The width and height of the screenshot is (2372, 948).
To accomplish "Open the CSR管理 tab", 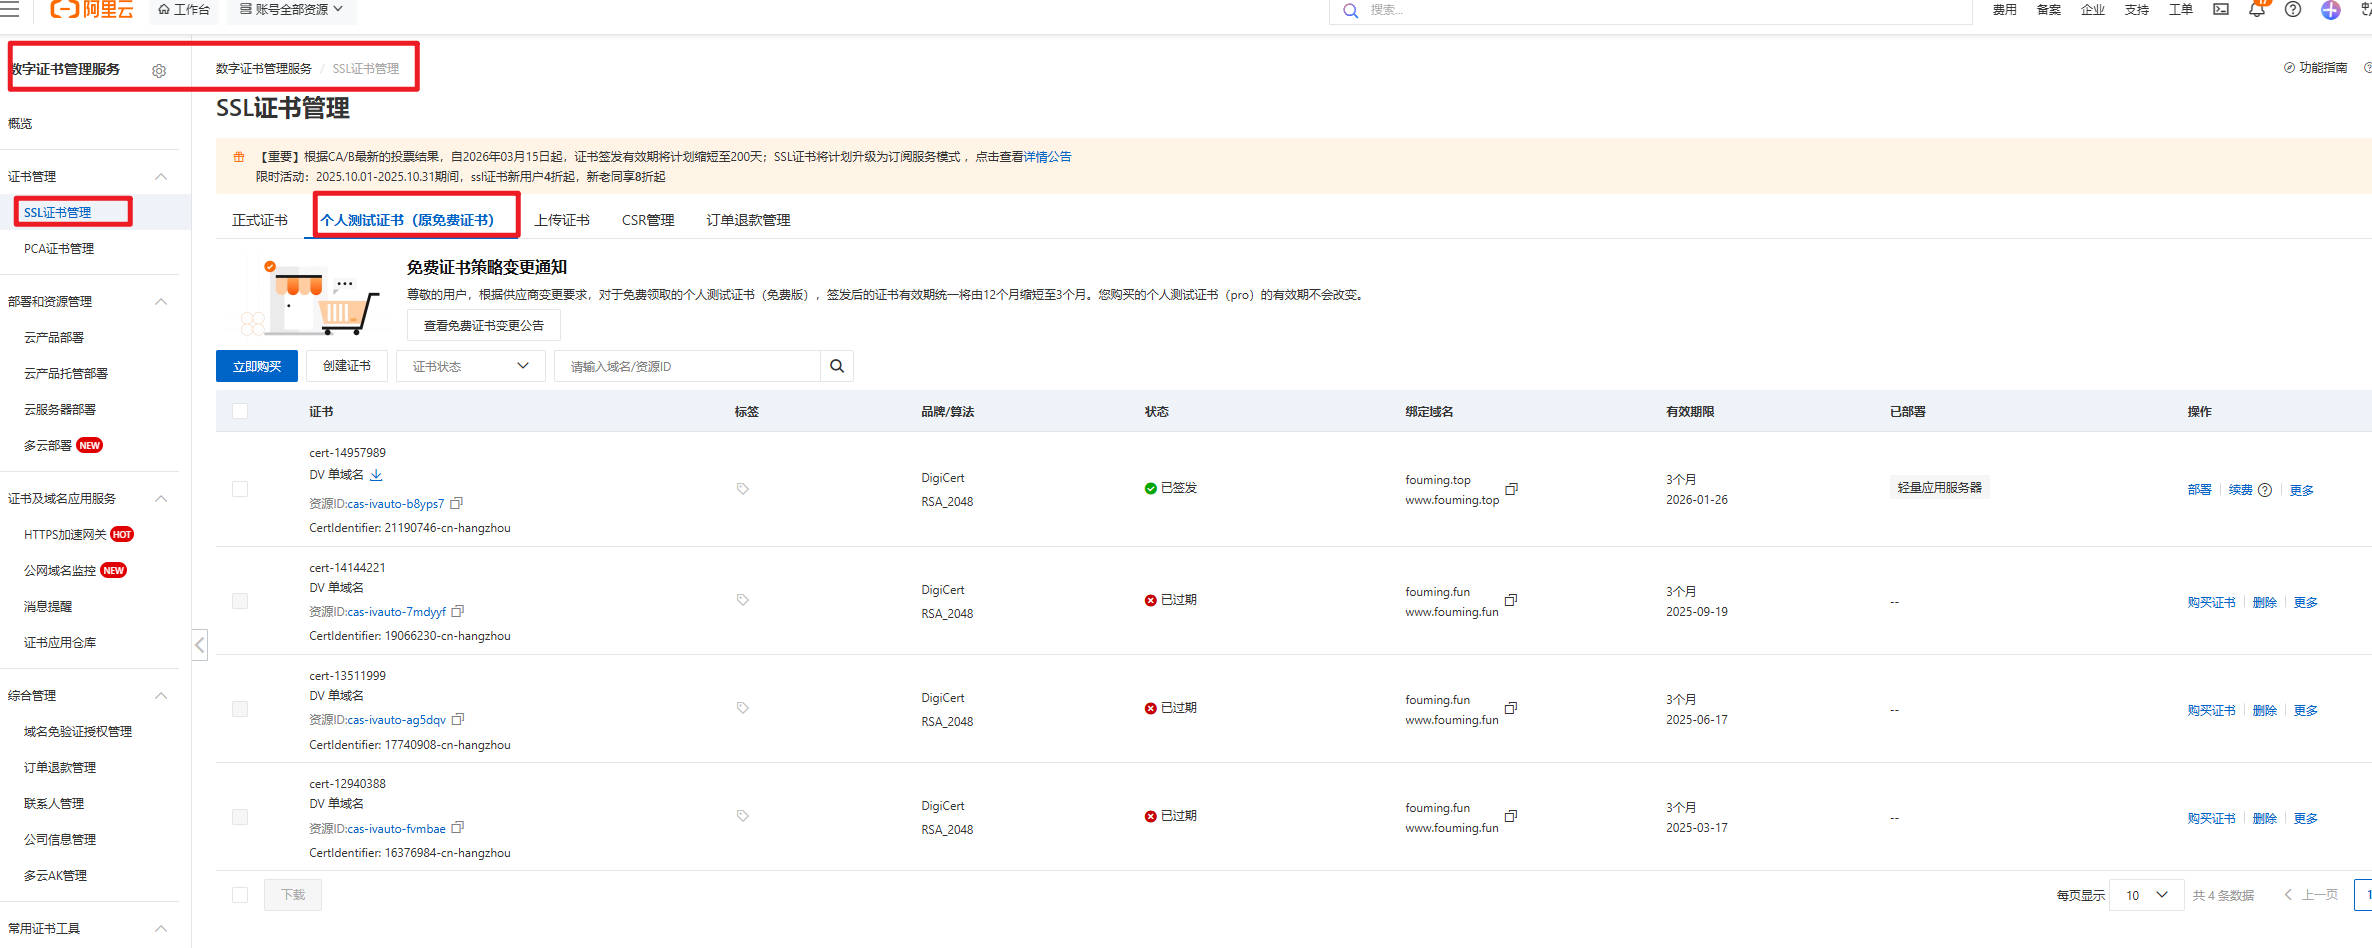I will click(647, 220).
